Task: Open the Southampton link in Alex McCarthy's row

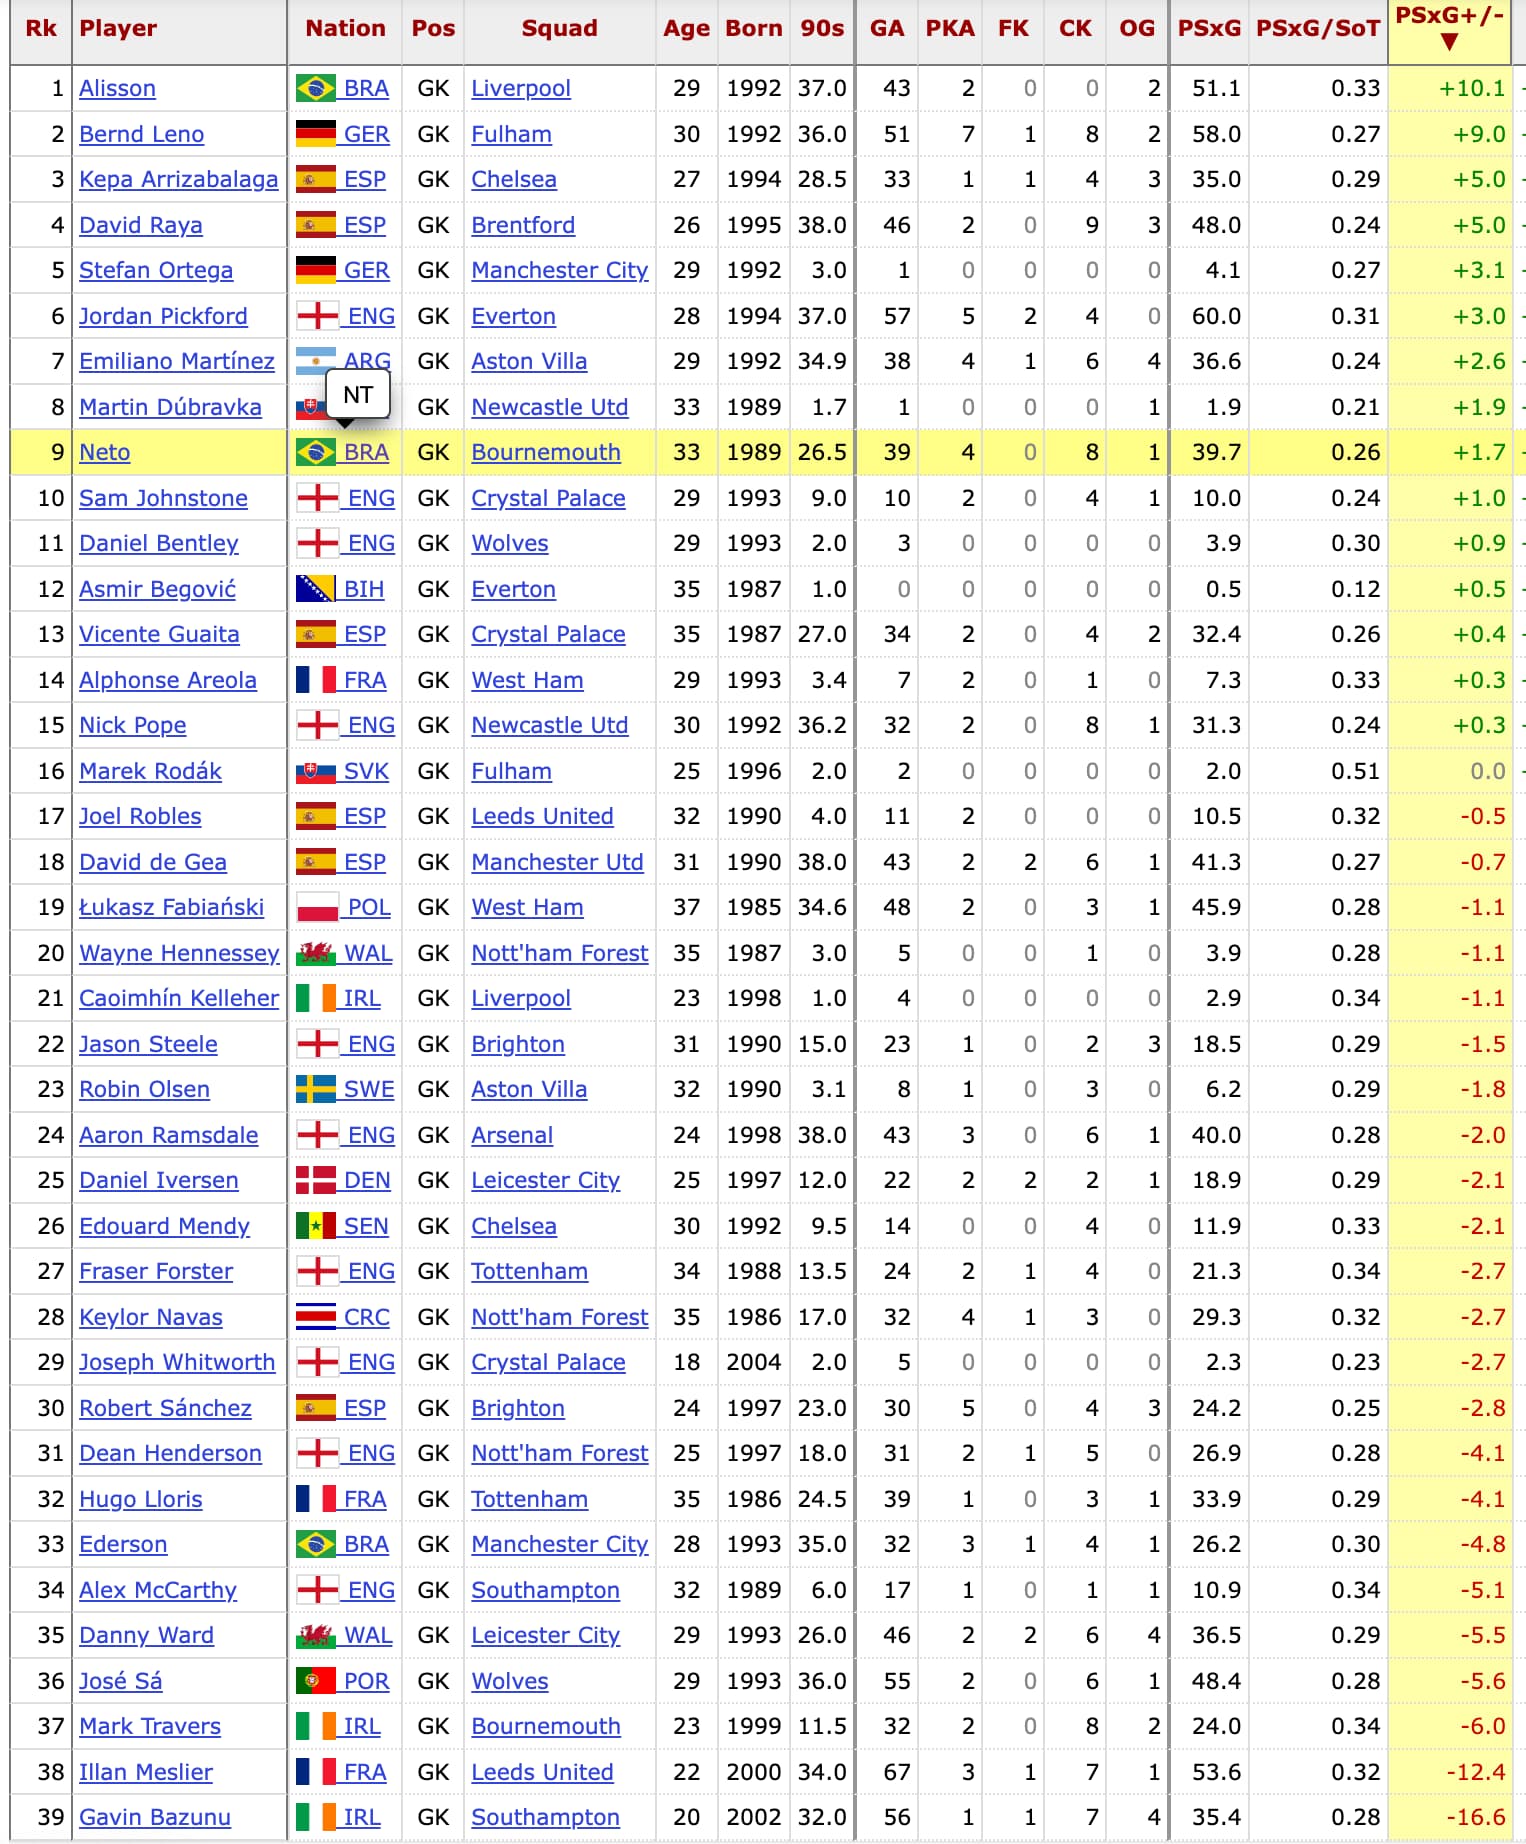Action: point(546,1590)
